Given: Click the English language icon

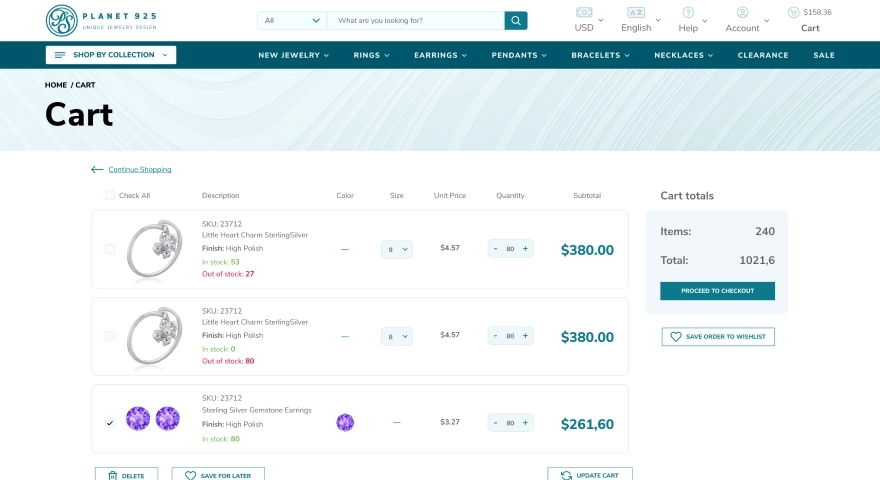Looking at the screenshot, I should click(x=636, y=12).
